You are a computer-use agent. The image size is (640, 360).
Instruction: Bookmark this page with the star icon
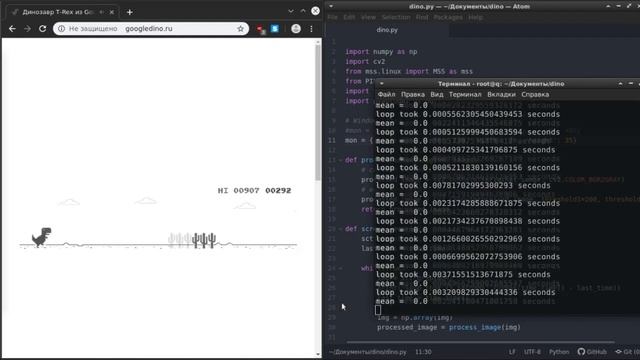tap(240, 29)
